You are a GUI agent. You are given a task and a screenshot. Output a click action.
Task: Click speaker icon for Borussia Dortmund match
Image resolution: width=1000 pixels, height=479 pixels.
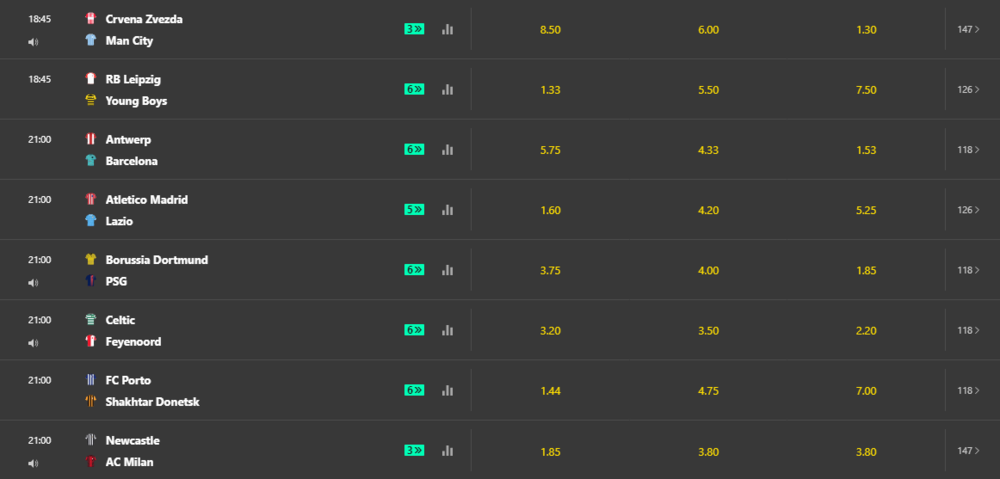(33, 283)
